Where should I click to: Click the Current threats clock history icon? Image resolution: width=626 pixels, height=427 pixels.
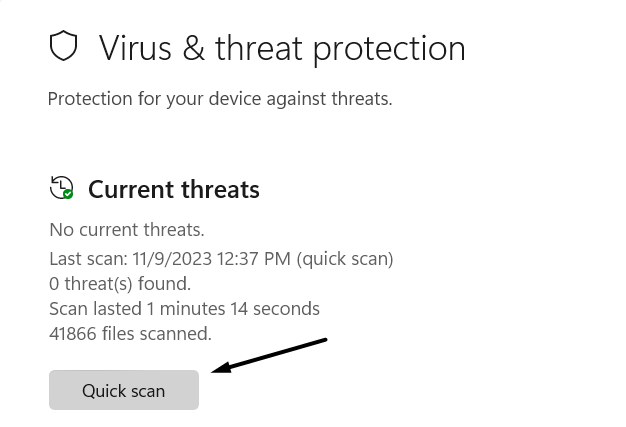point(61,188)
